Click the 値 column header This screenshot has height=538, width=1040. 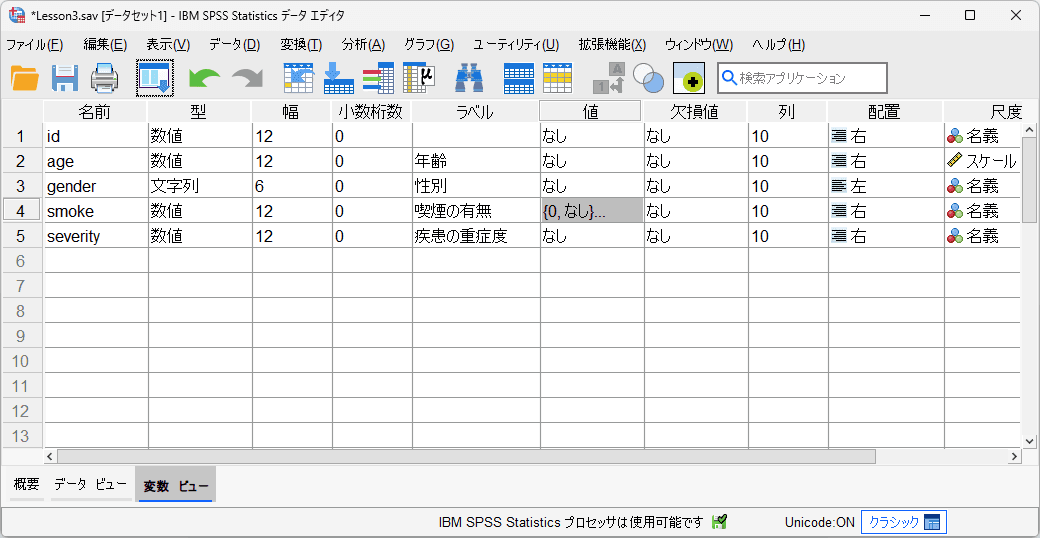(590, 111)
